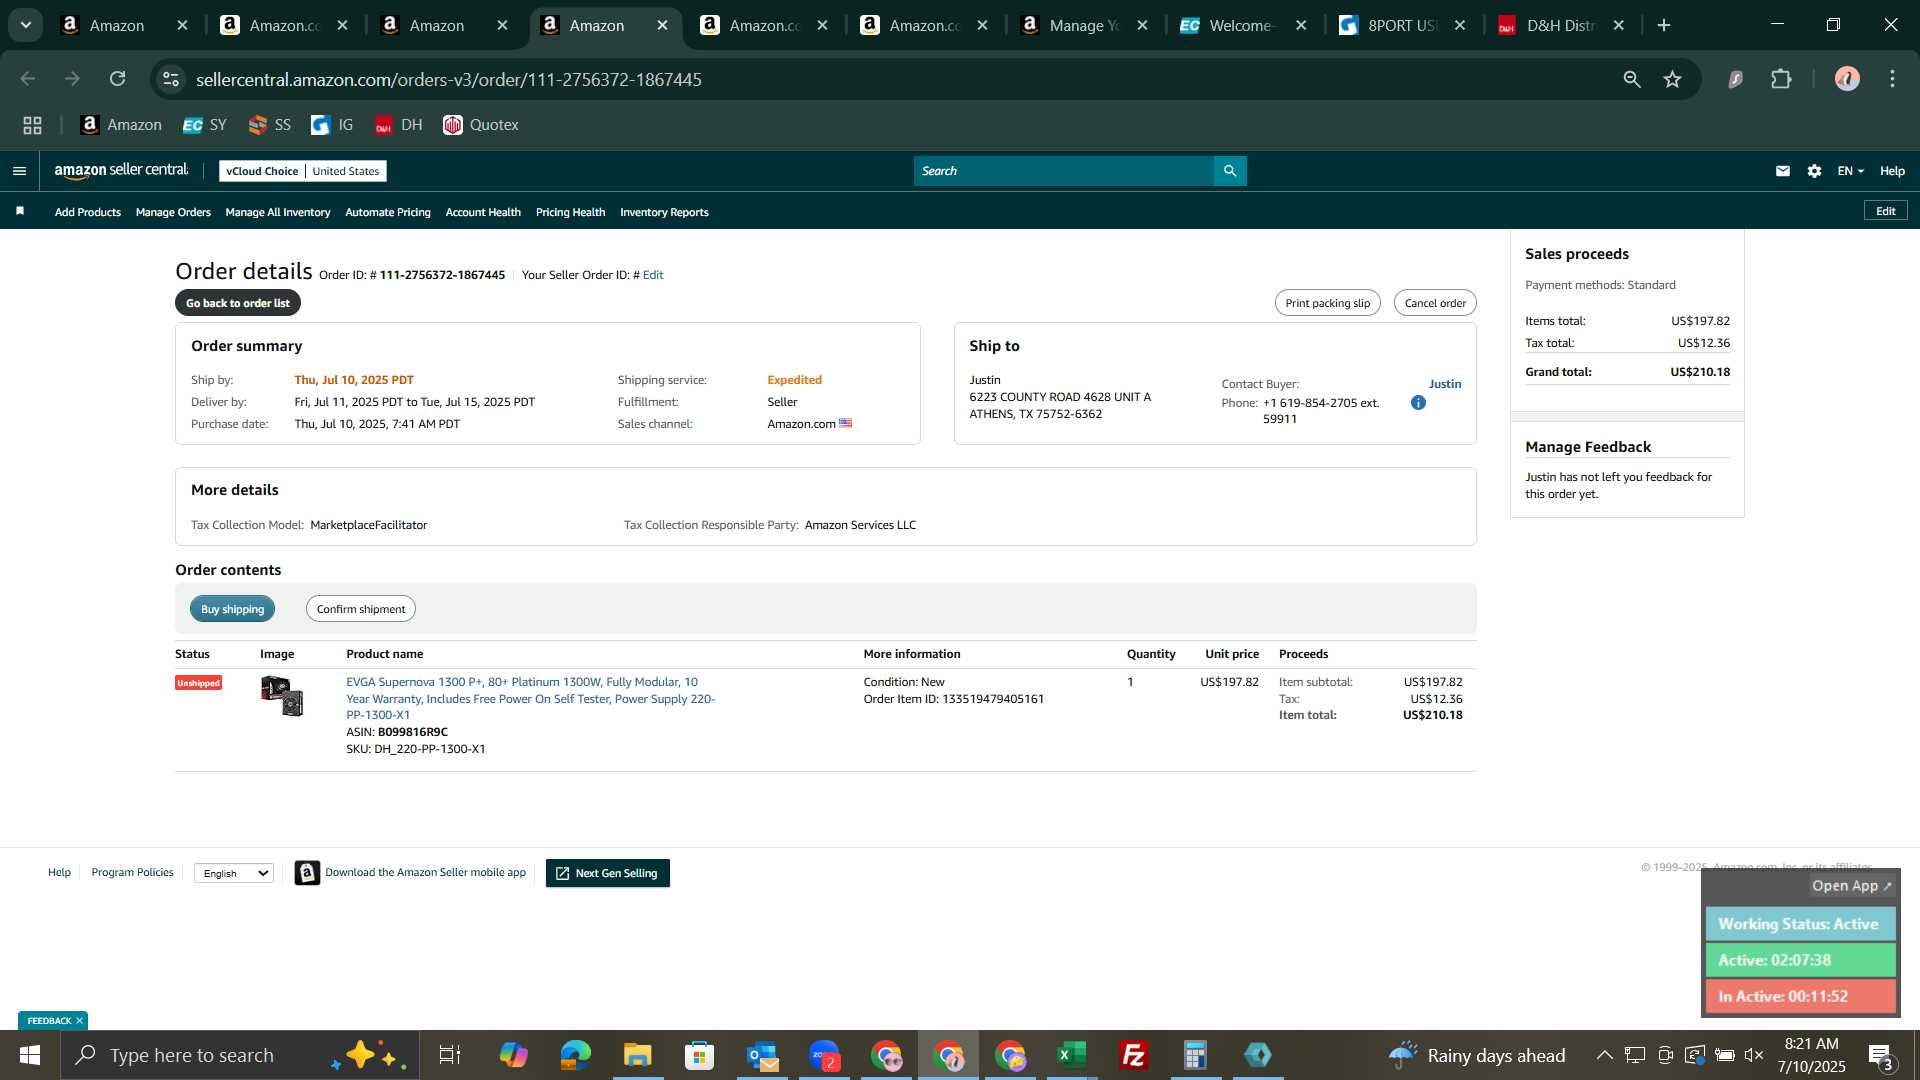Click the Confirm shipment button

point(361,609)
